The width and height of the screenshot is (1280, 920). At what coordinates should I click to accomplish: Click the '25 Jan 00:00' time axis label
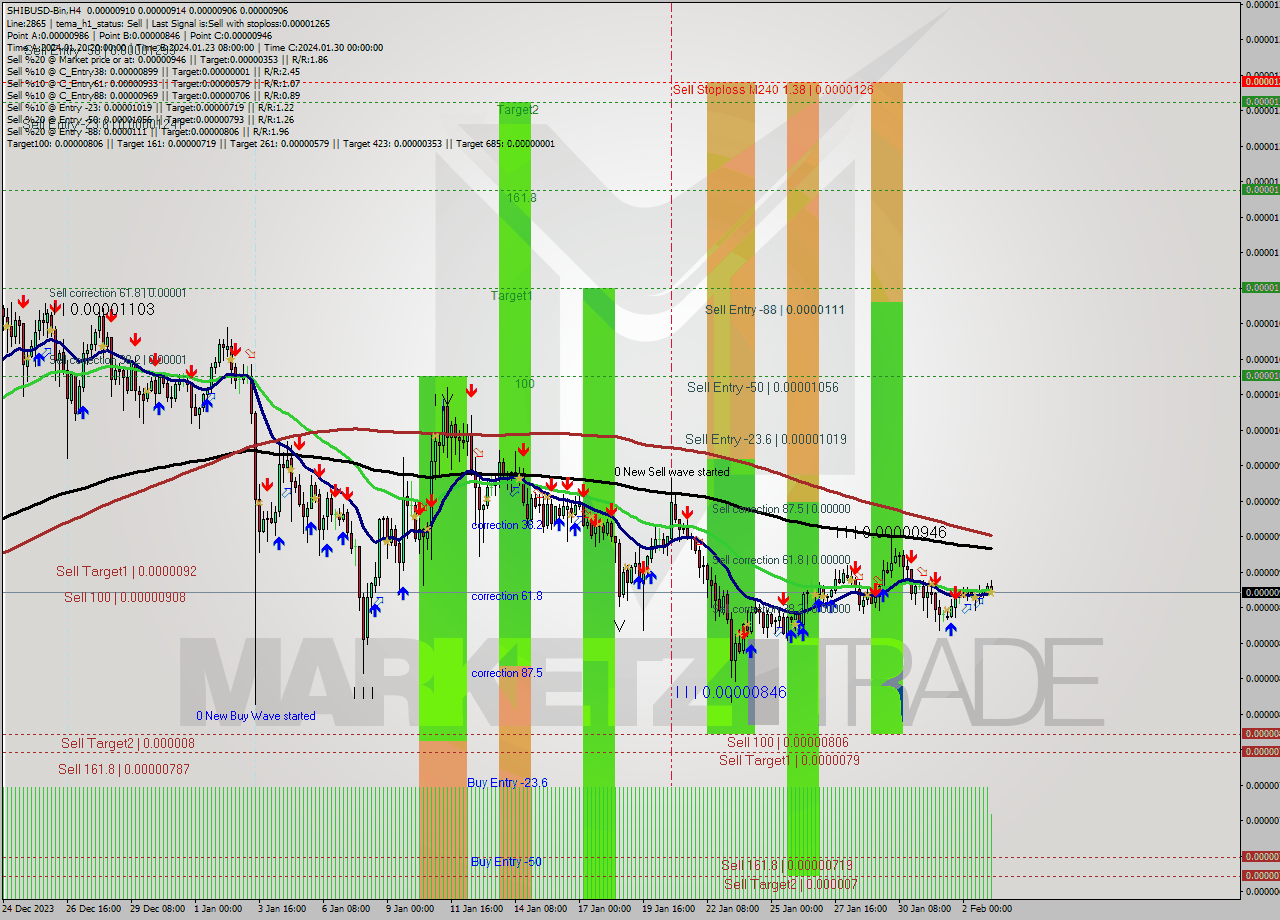[796, 909]
